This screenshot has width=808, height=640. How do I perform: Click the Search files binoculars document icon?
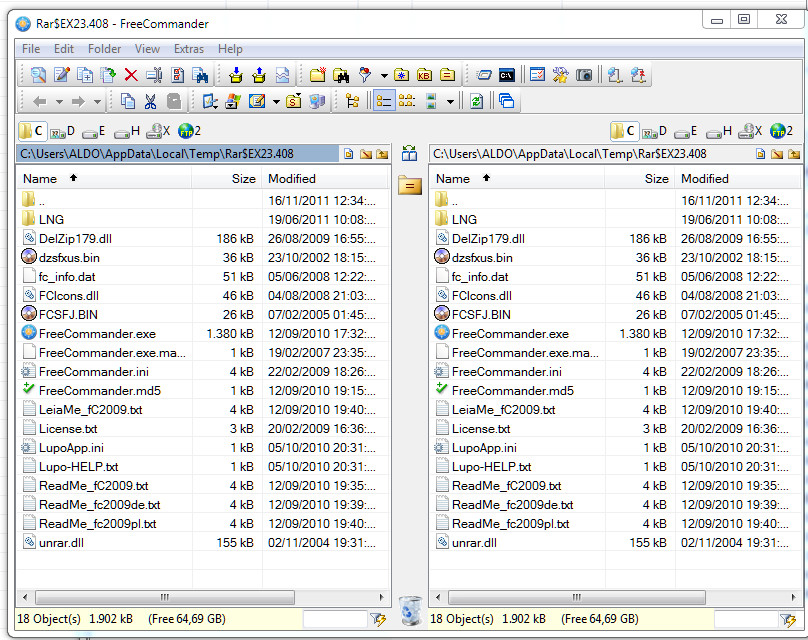click(x=200, y=75)
